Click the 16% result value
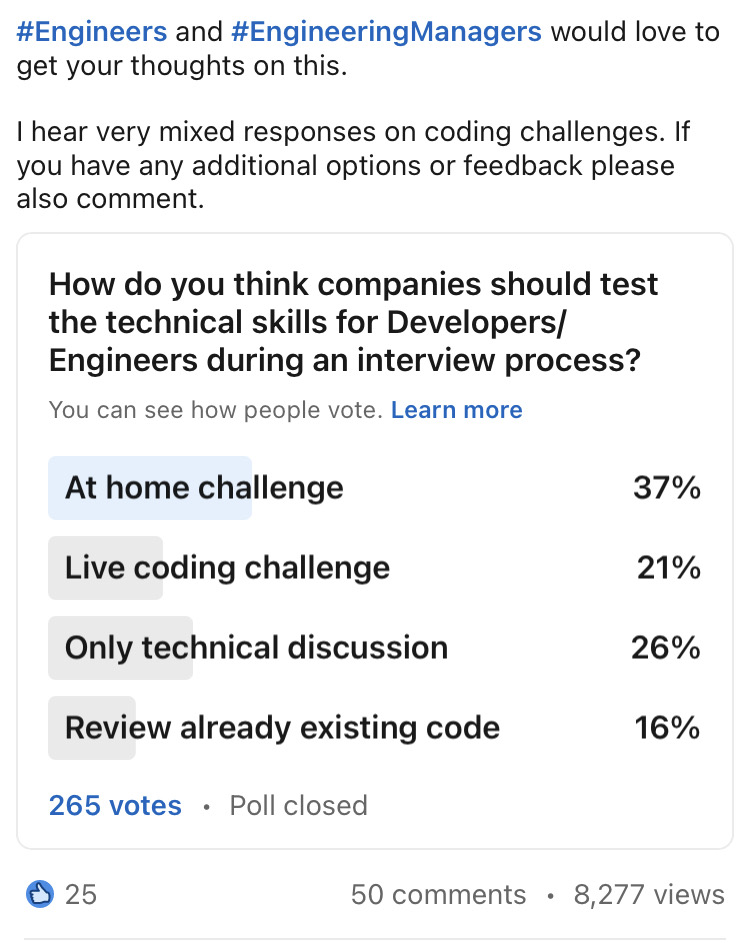 [x=668, y=728]
